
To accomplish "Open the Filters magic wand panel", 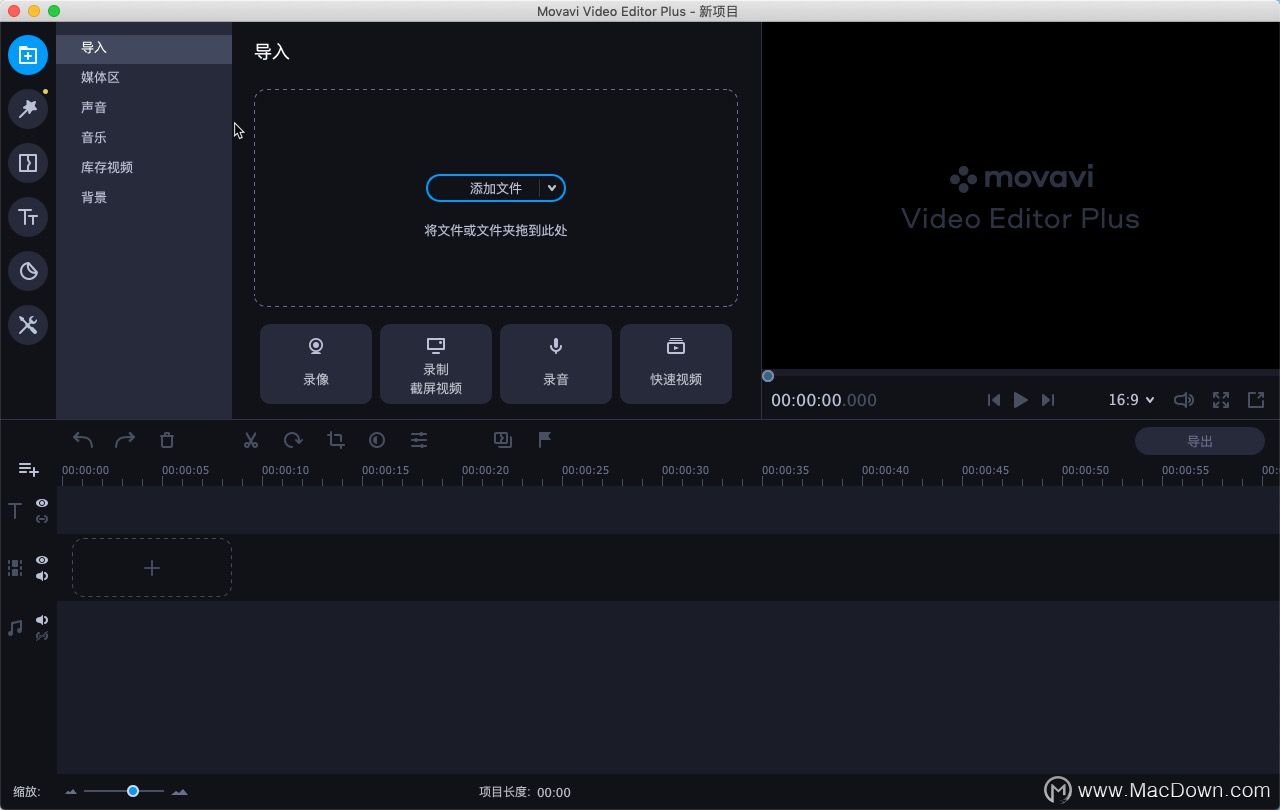I will 28,109.
